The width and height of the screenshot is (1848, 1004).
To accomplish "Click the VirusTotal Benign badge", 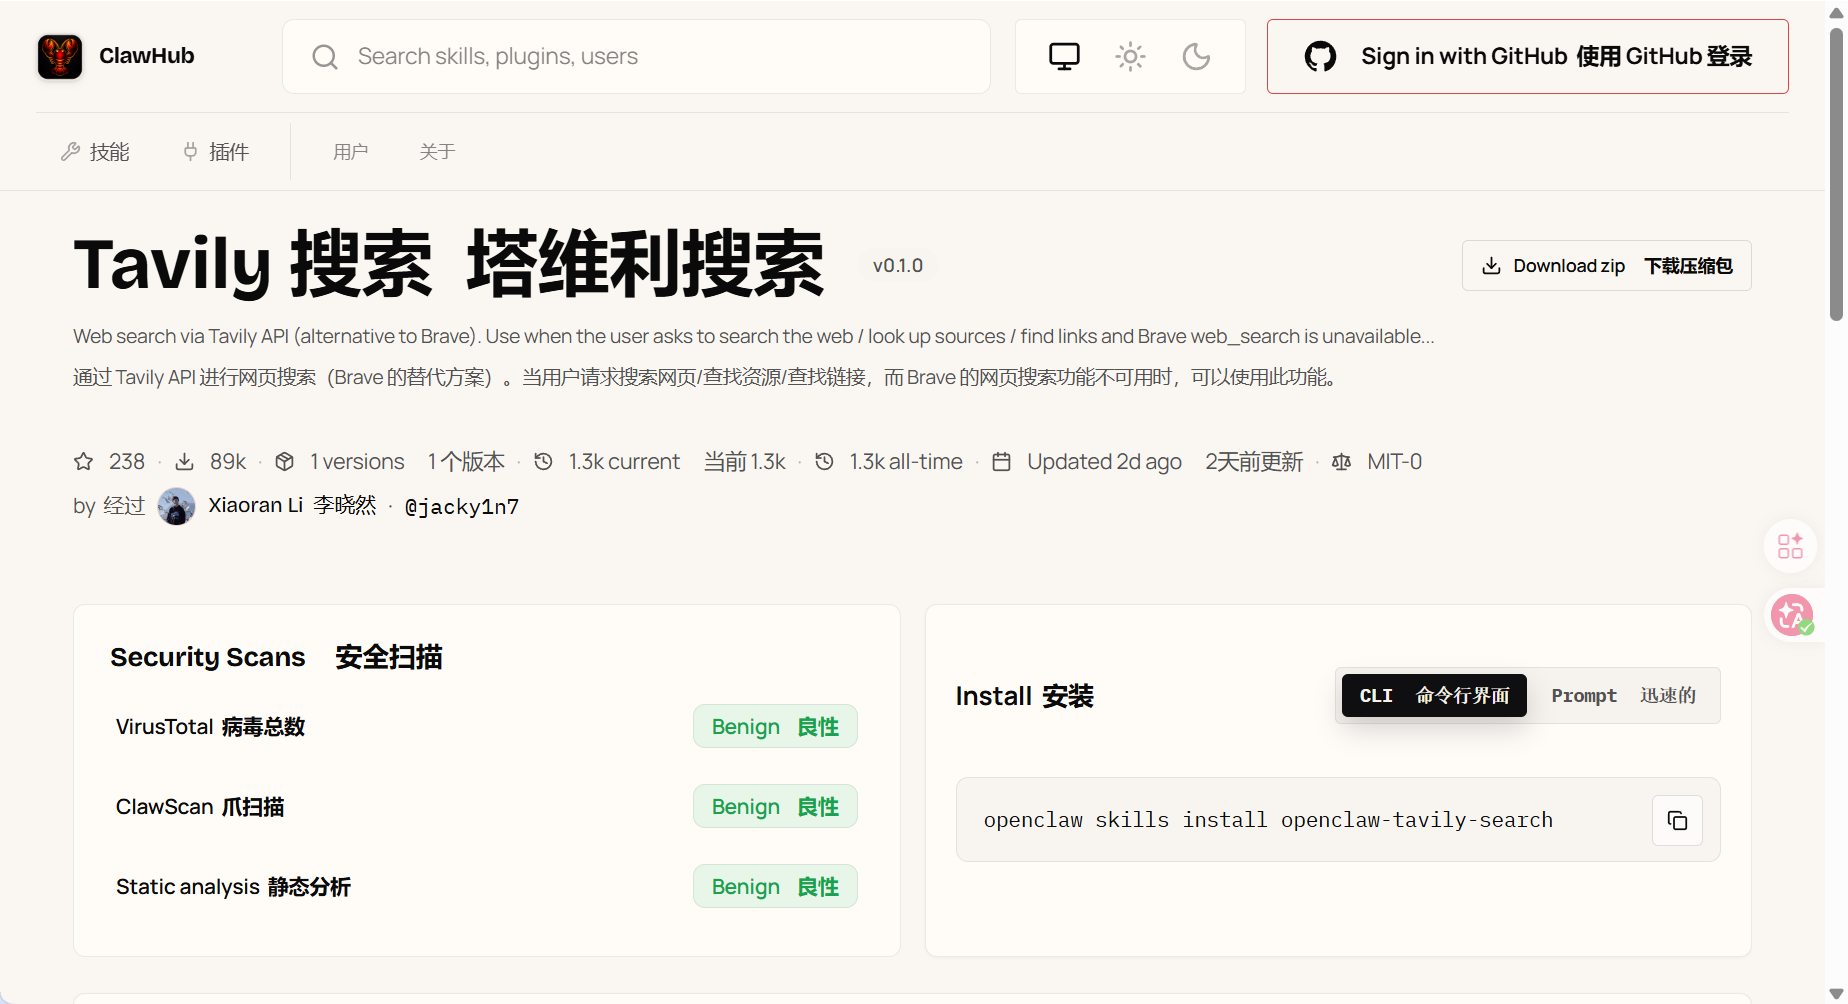I will coord(775,727).
